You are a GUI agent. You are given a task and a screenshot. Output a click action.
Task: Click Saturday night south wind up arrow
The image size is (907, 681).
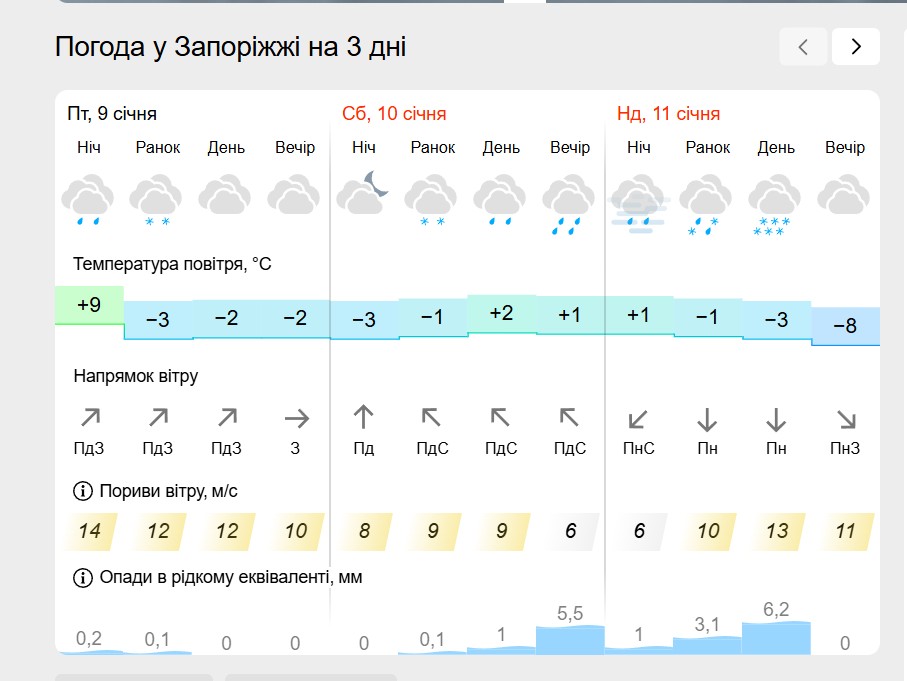(363, 417)
